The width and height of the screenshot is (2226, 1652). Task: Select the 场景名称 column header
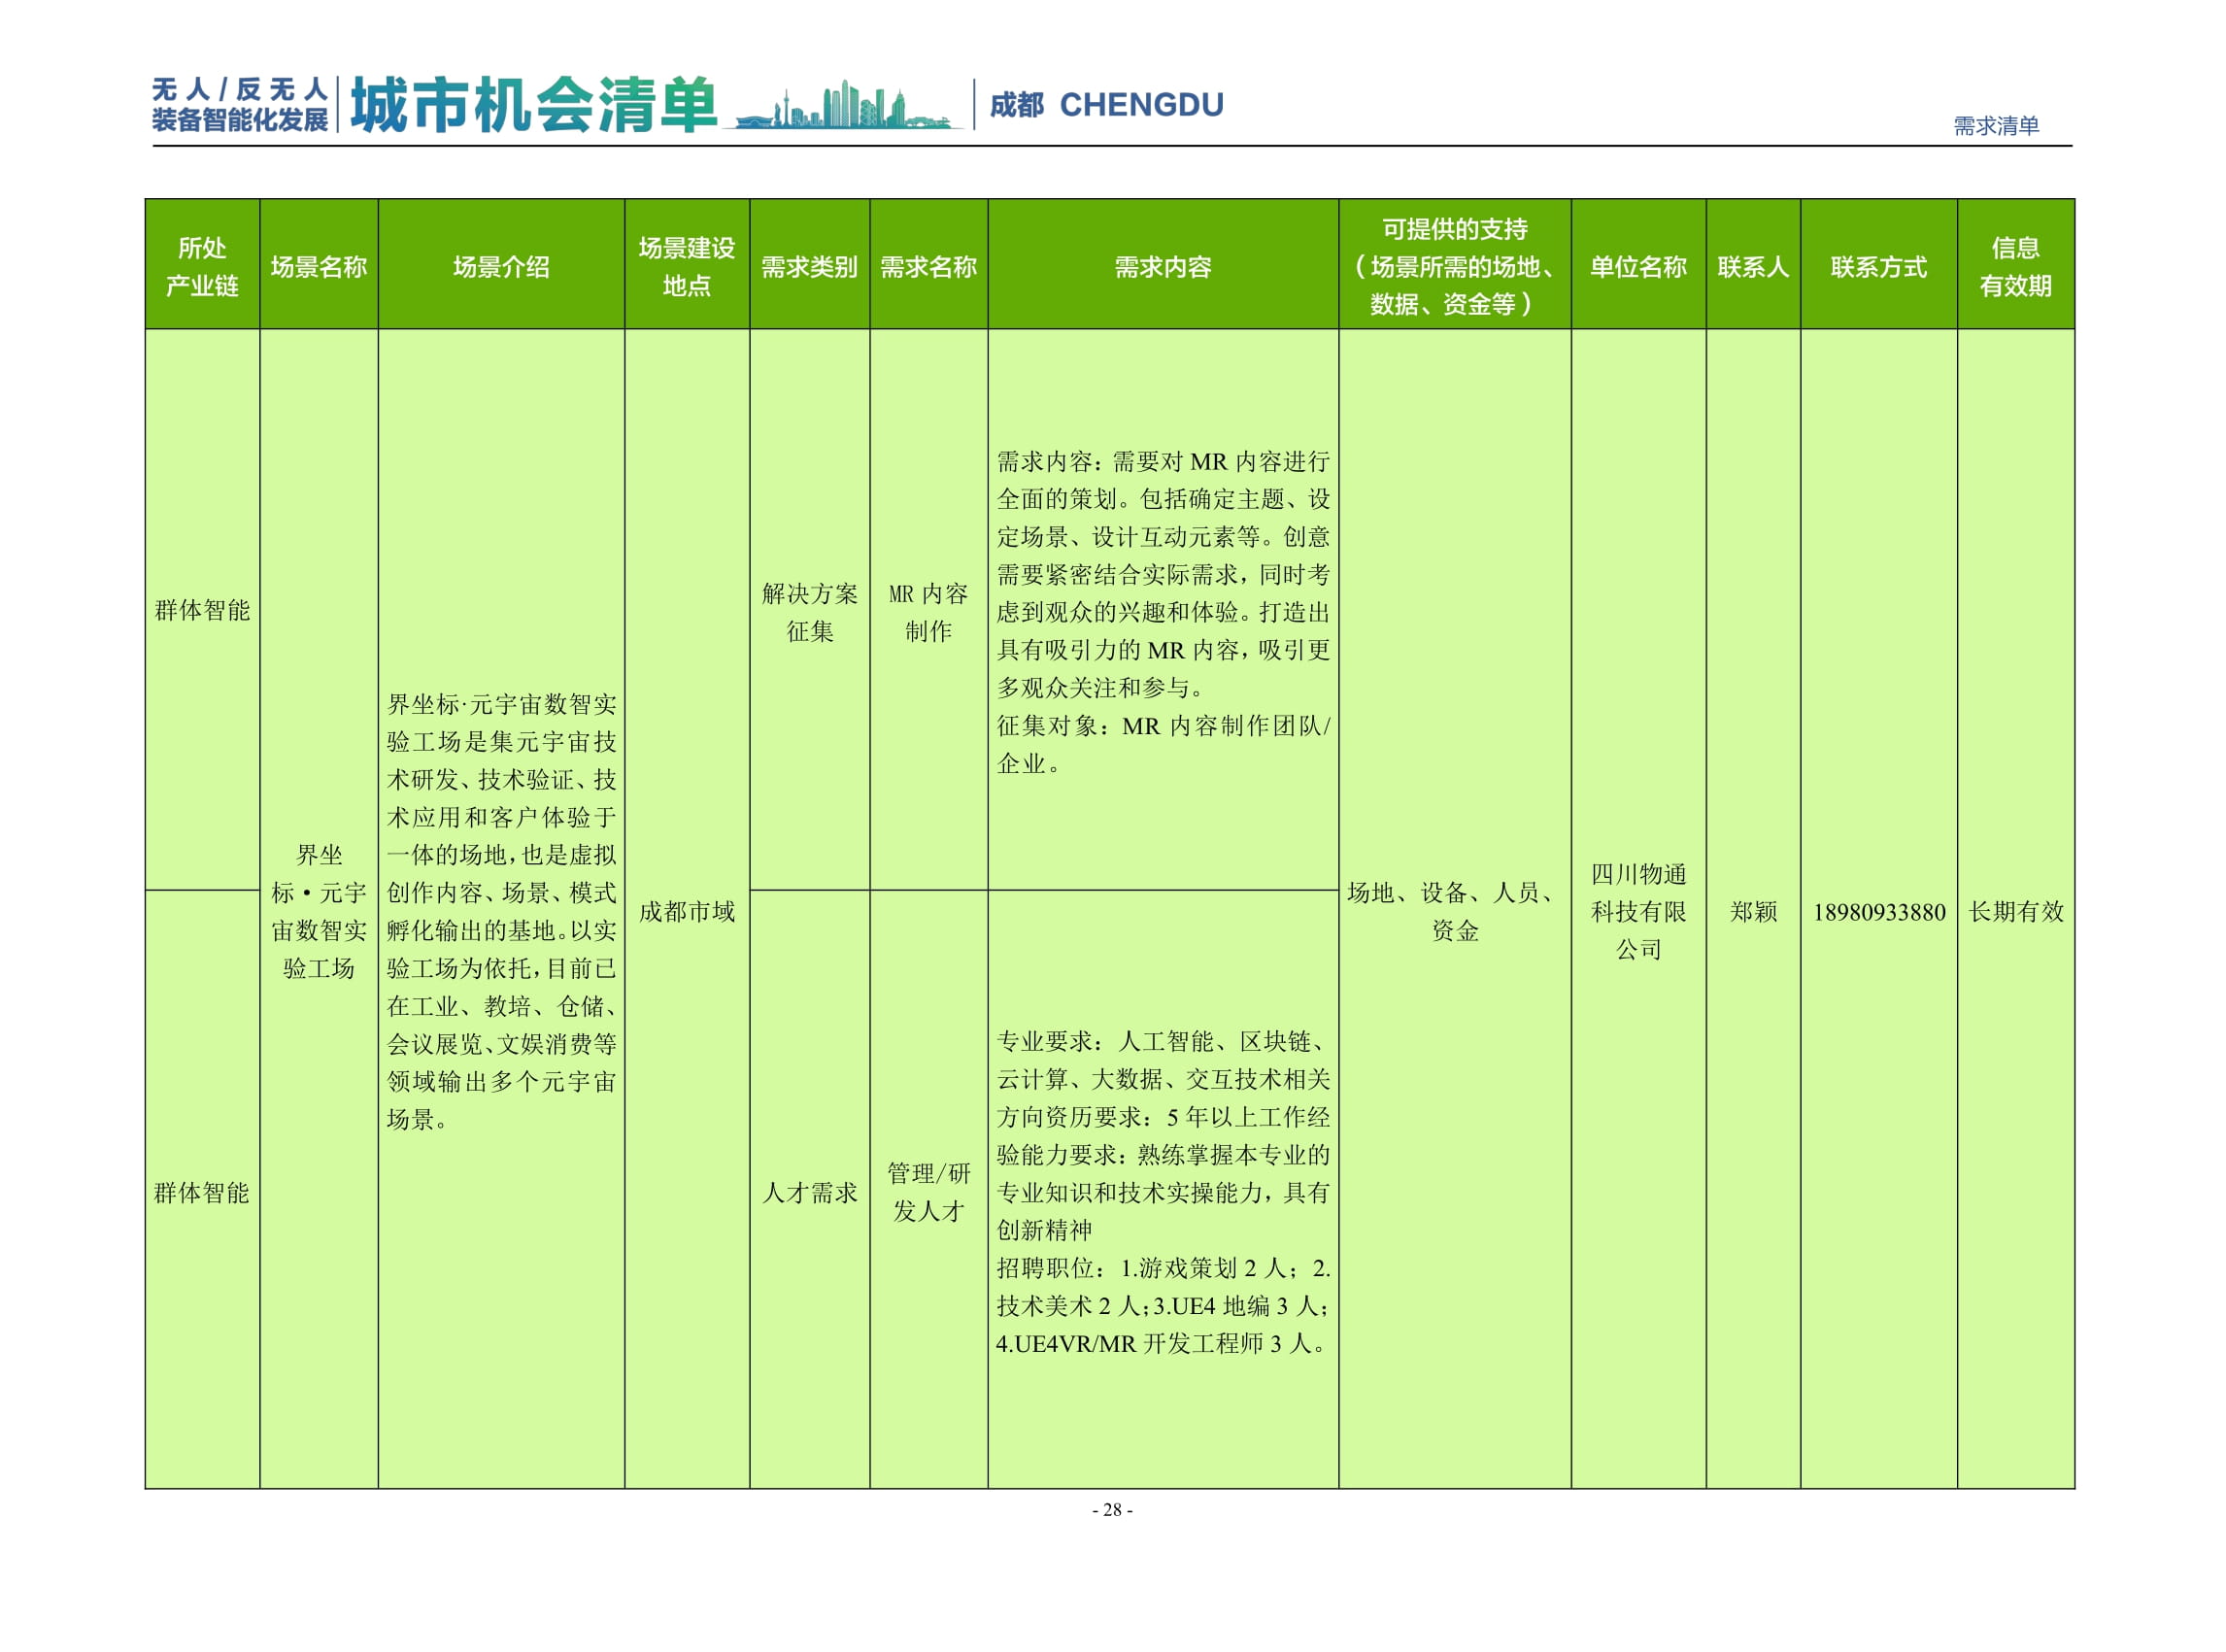(x=318, y=268)
